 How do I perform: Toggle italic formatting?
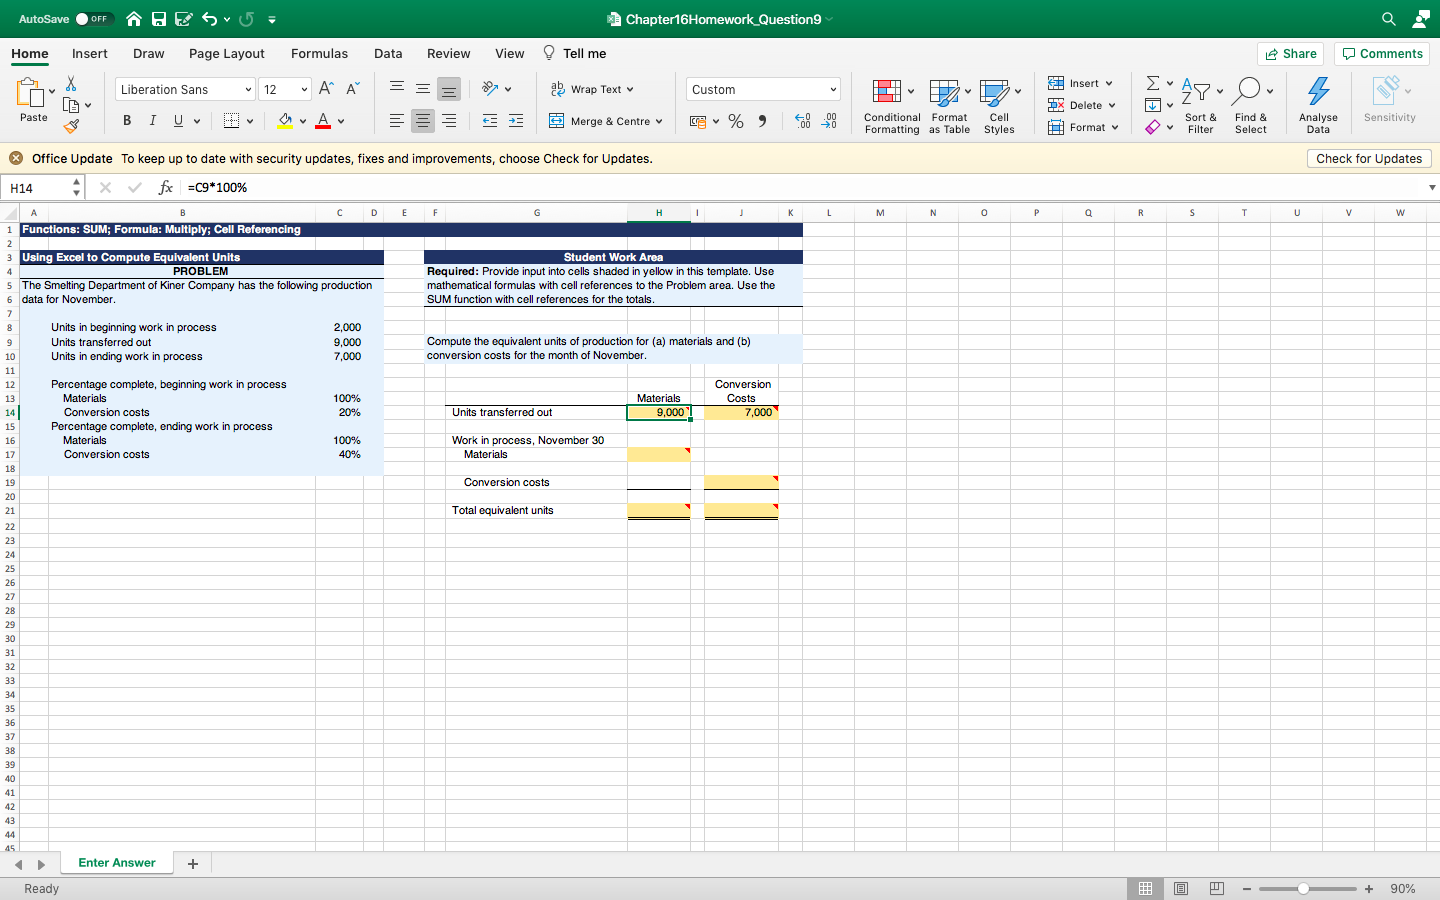[152, 120]
